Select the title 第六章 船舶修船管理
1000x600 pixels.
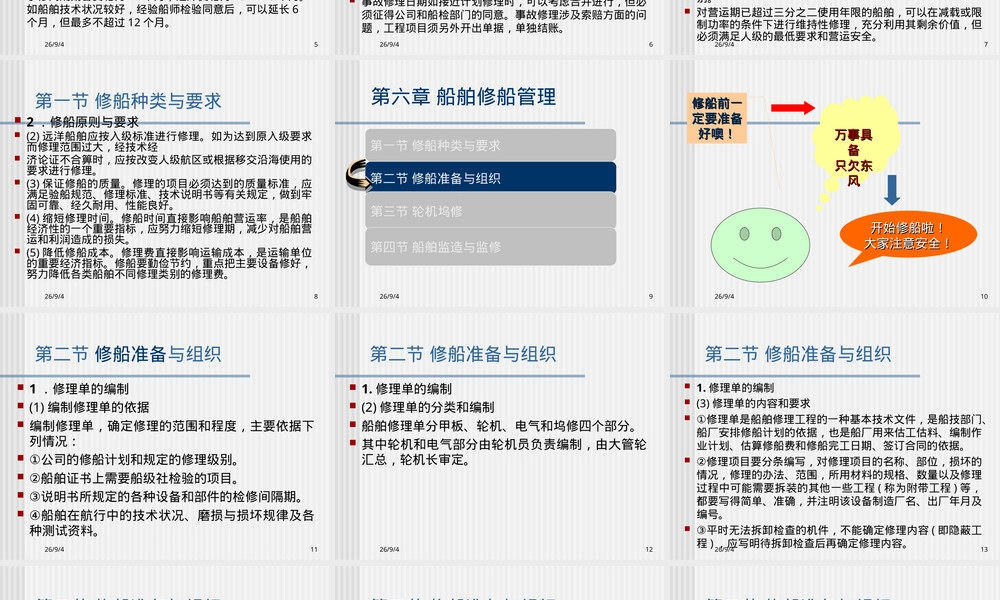coord(464,96)
